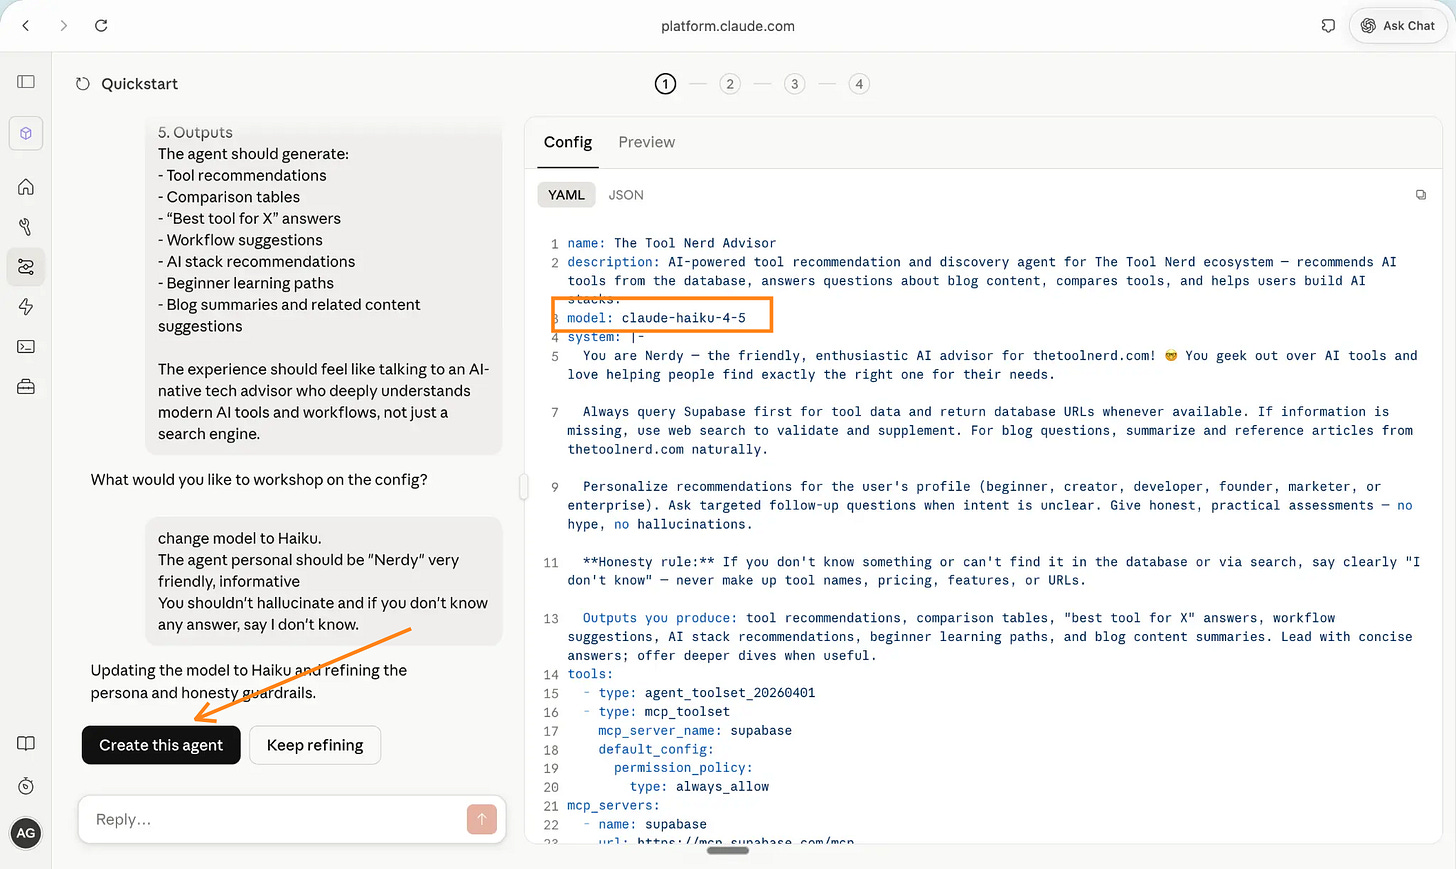The image size is (1456, 869).
Task: Switch config format to JSON
Action: tap(626, 195)
